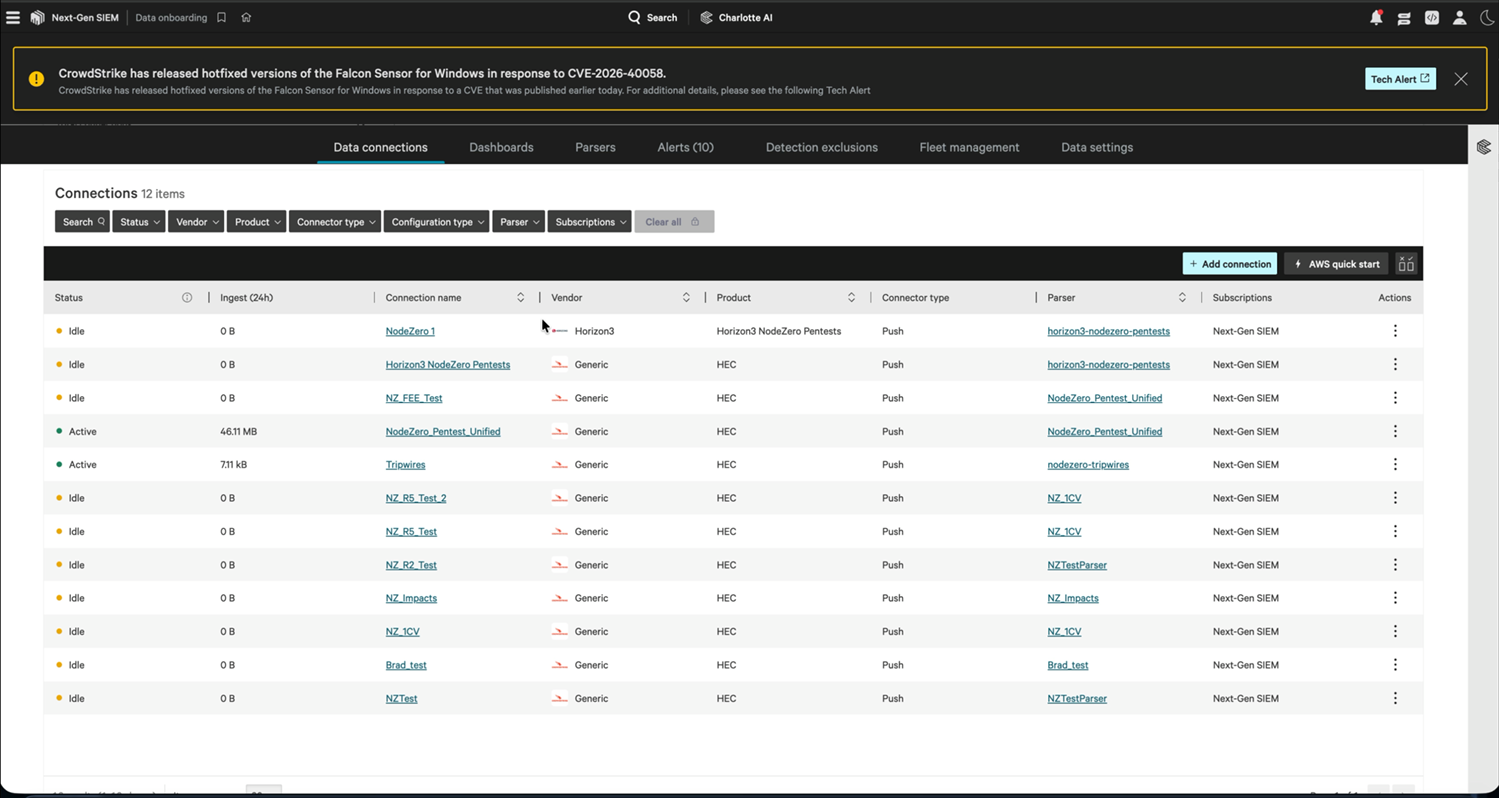Open Subscriptions filter dropdown

click(589, 222)
